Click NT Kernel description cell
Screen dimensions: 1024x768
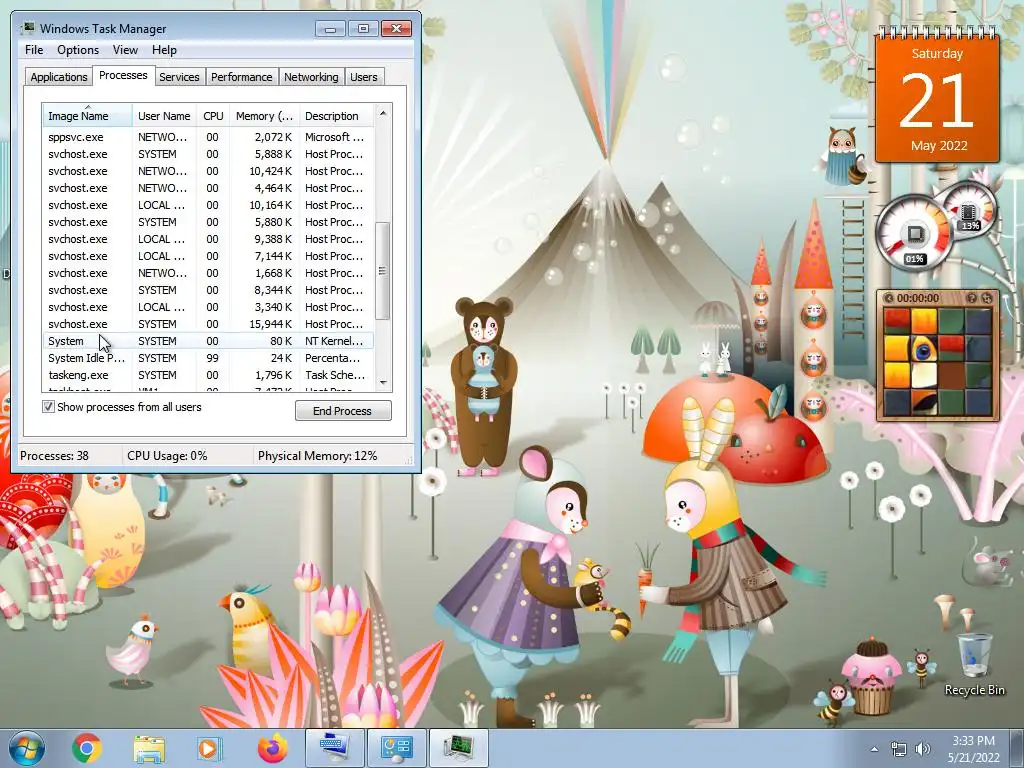pos(334,341)
